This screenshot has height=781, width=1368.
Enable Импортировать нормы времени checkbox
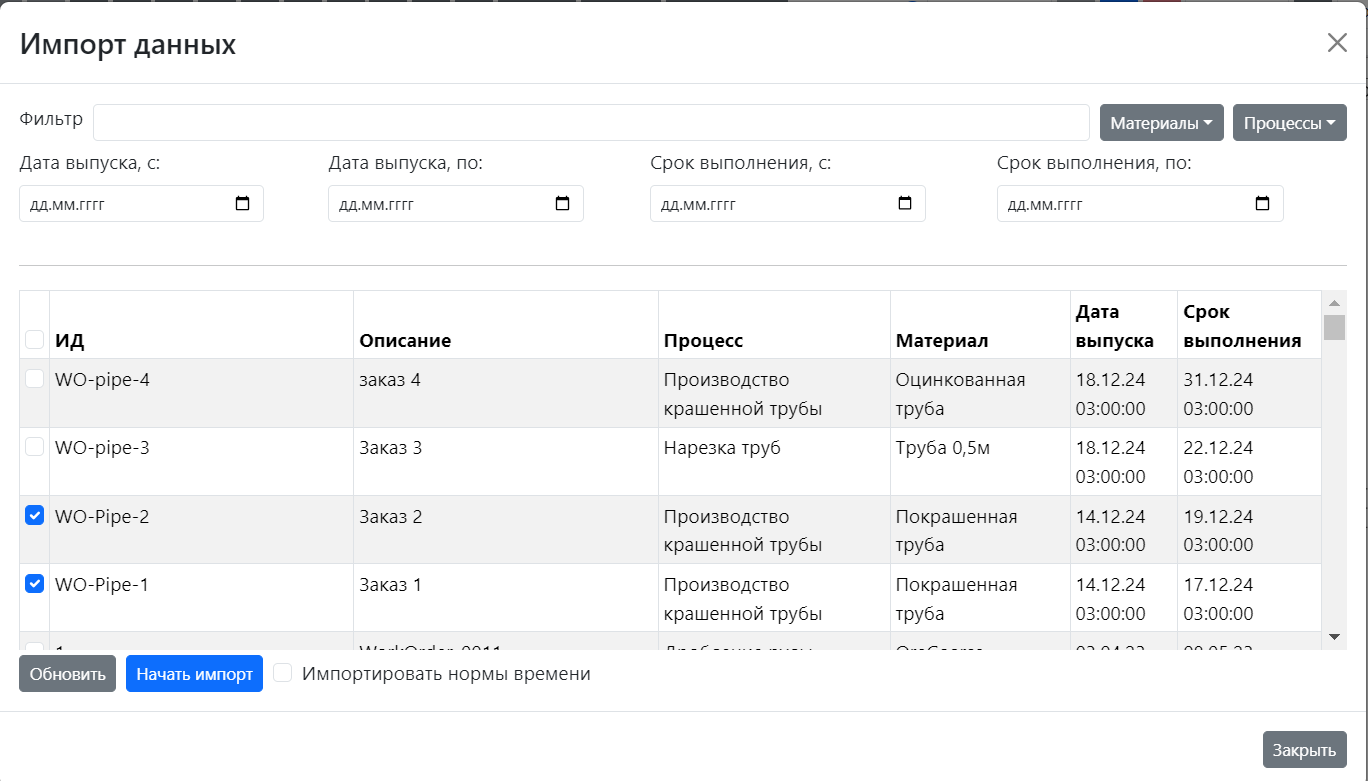tap(283, 673)
